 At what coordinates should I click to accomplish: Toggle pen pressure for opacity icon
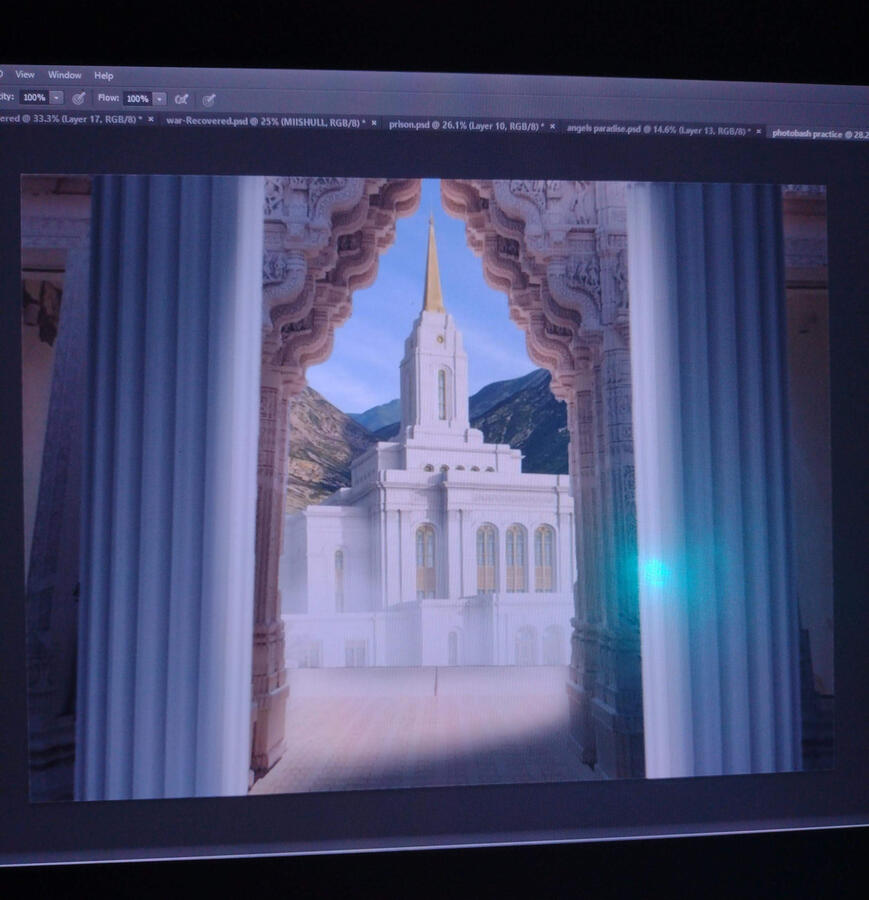point(79,98)
